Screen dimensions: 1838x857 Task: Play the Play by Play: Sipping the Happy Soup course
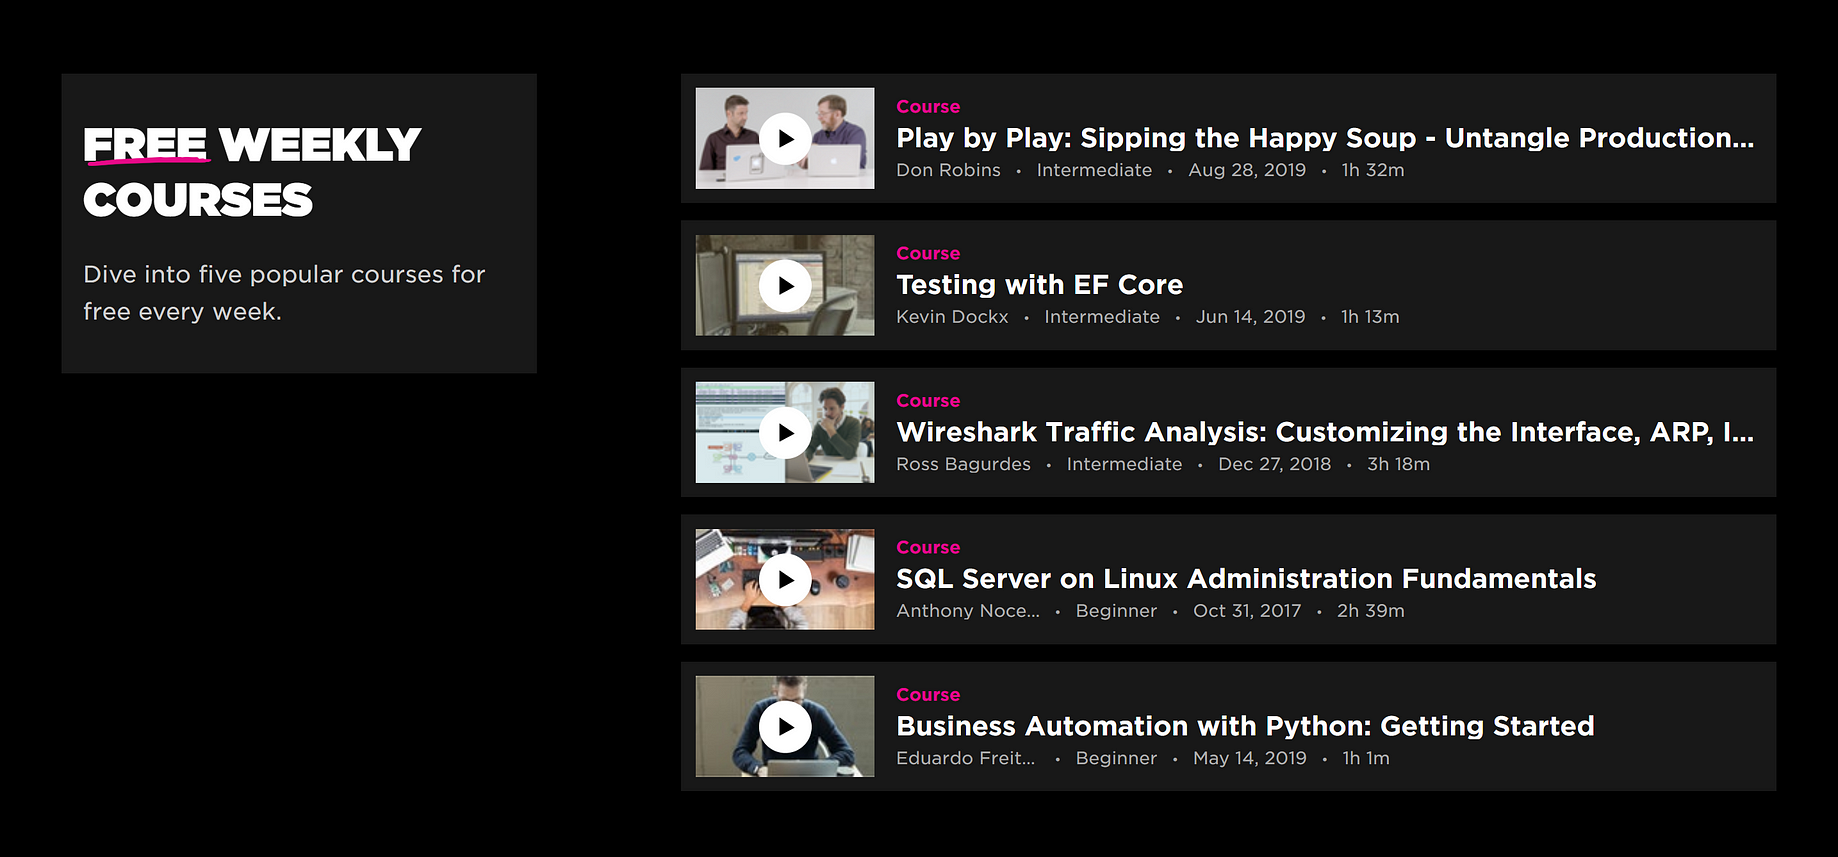[785, 138]
